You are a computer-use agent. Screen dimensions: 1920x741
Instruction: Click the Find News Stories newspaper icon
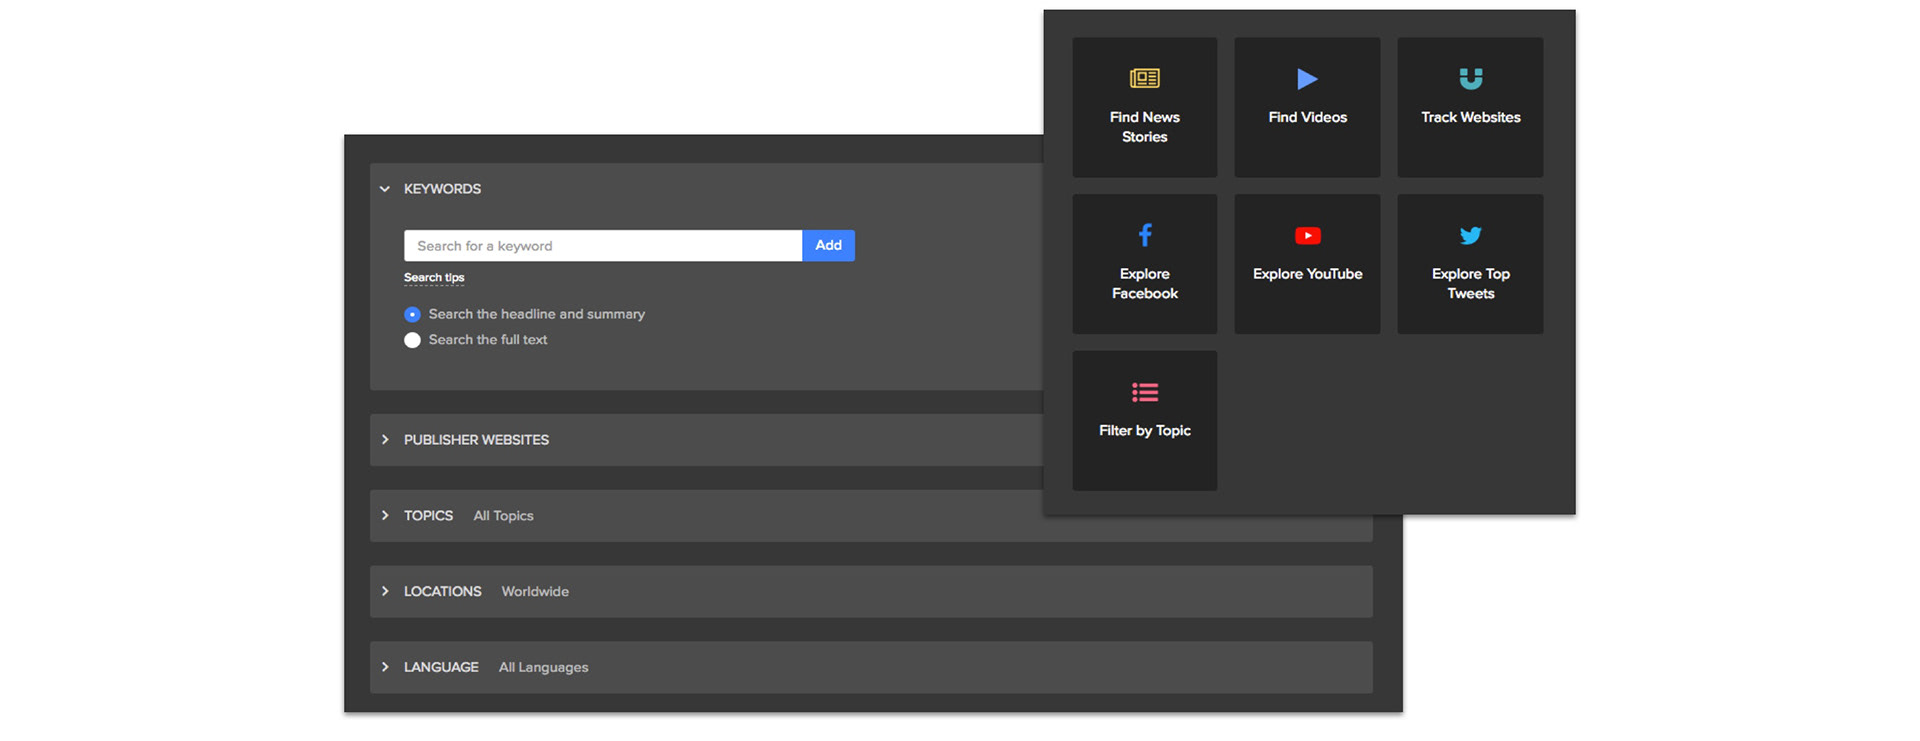[x=1144, y=78]
